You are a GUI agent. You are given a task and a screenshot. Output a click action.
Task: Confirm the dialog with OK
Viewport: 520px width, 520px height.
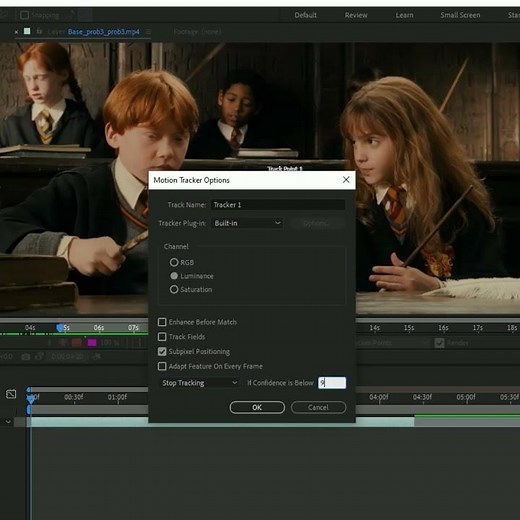coord(257,407)
